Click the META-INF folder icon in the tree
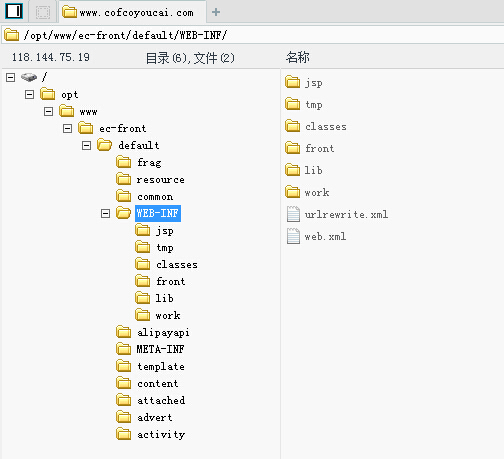 tap(124, 349)
